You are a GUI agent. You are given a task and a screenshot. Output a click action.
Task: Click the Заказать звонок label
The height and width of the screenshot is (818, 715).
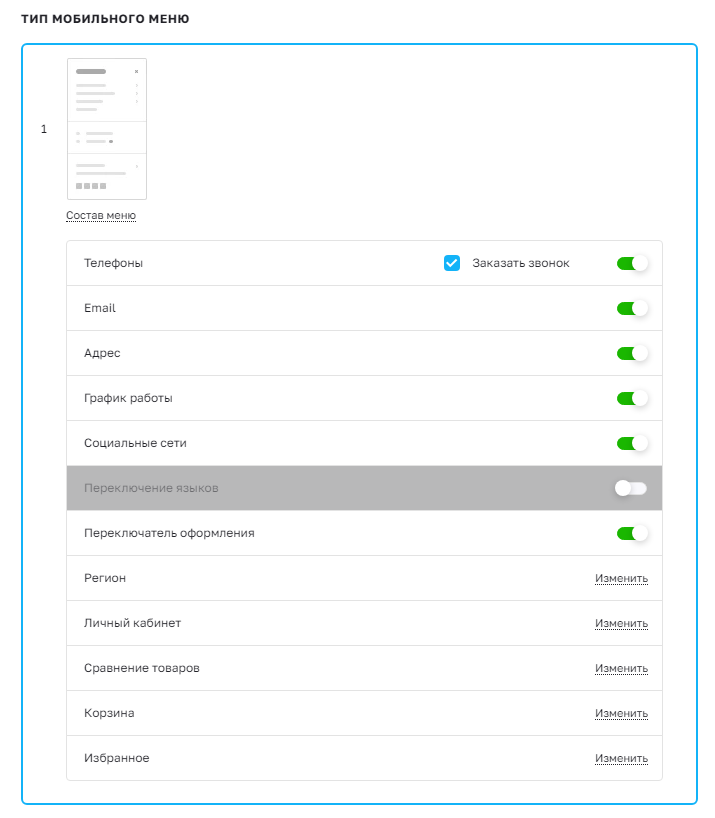[x=521, y=263]
